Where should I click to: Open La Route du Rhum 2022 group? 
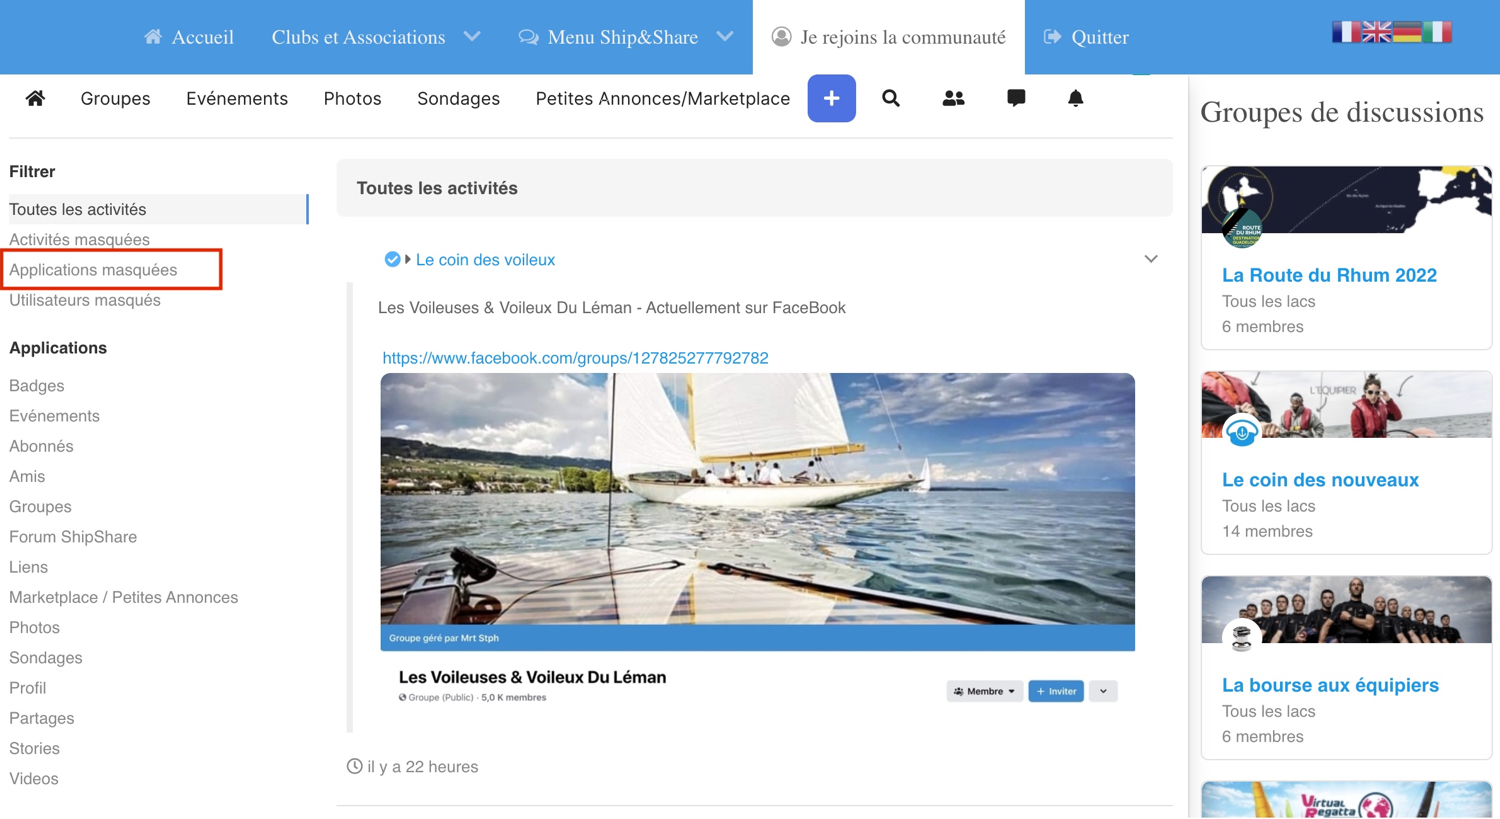[x=1329, y=275]
